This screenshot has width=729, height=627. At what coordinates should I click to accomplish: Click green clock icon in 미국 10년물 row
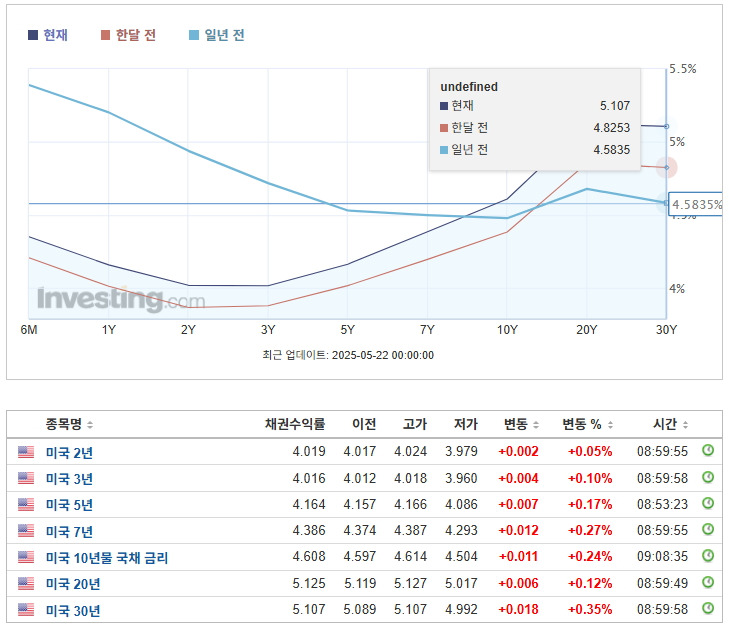click(x=708, y=555)
